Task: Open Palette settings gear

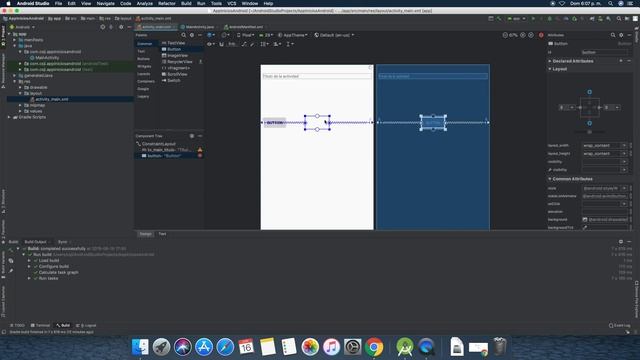Action: [192, 35]
